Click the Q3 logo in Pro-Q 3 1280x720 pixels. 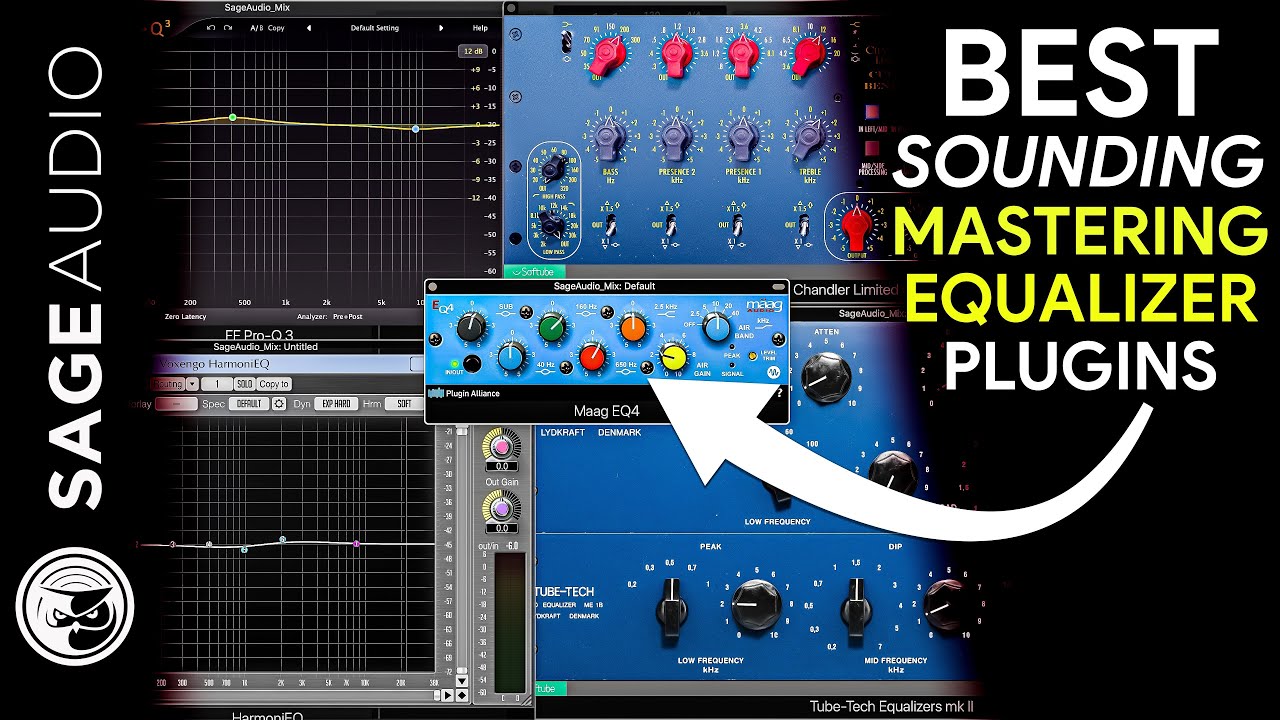pyautogui.click(x=160, y=30)
